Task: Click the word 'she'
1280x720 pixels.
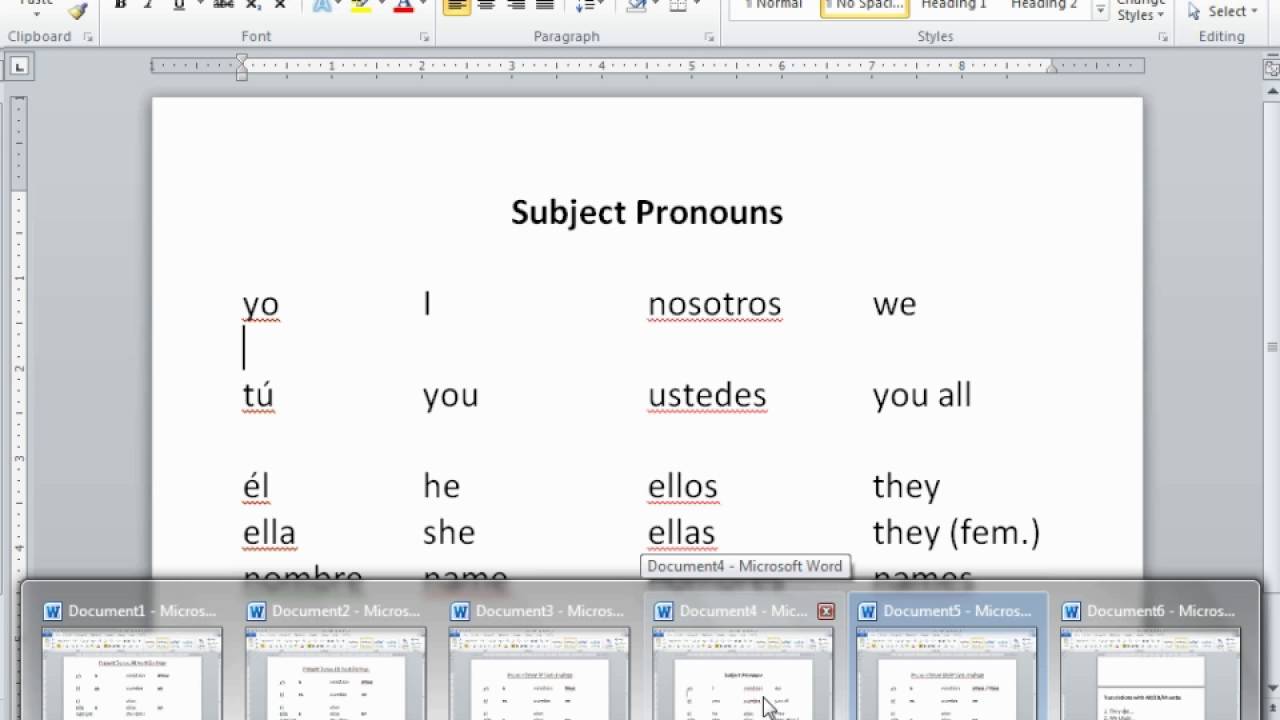Action: point(449,533)
